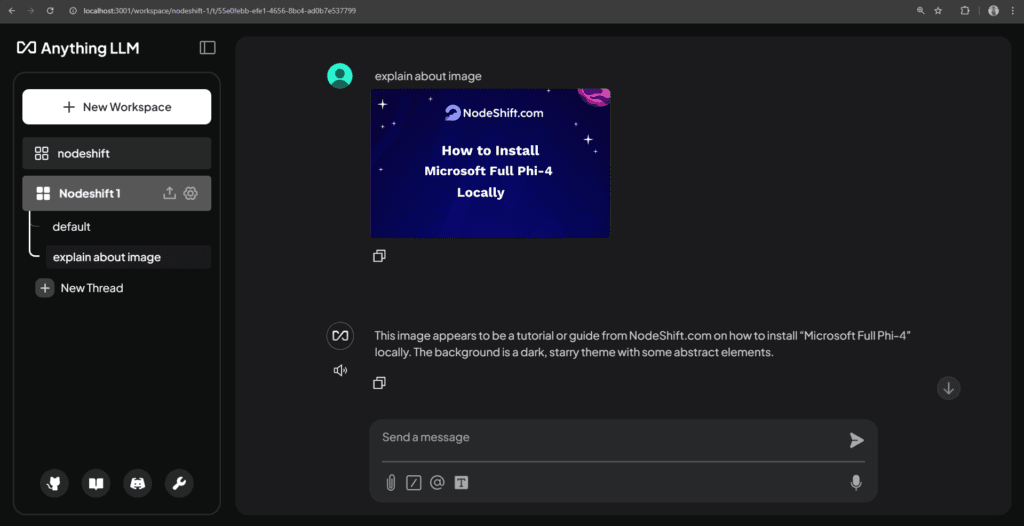
Task: Start voice input with microphone icon
Action: point(856,483)
